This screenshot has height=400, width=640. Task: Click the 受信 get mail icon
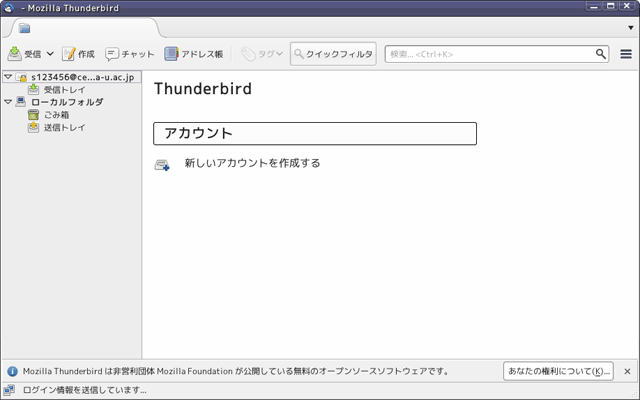click(x=14, y=54)
